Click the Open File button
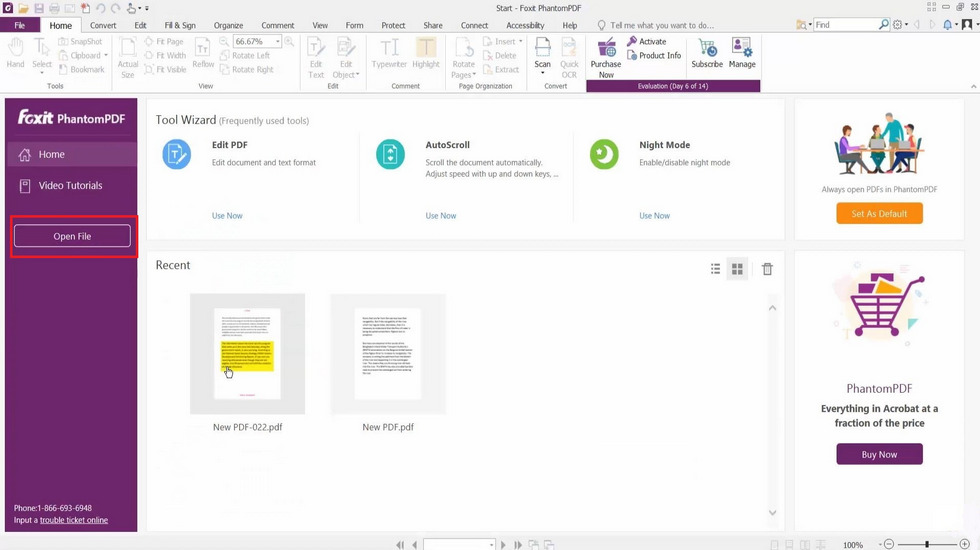The width and height of the screenshot is (980, 550). coord(72,236)
